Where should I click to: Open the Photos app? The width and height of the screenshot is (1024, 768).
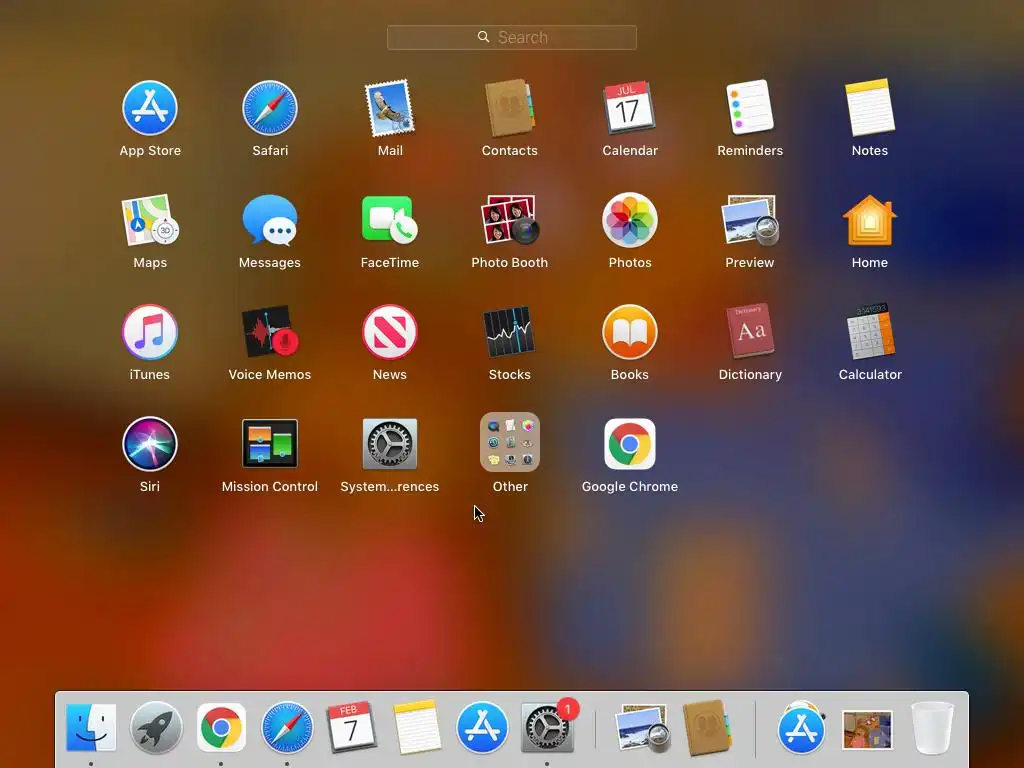pyautogui.click(x=630, y=220)
